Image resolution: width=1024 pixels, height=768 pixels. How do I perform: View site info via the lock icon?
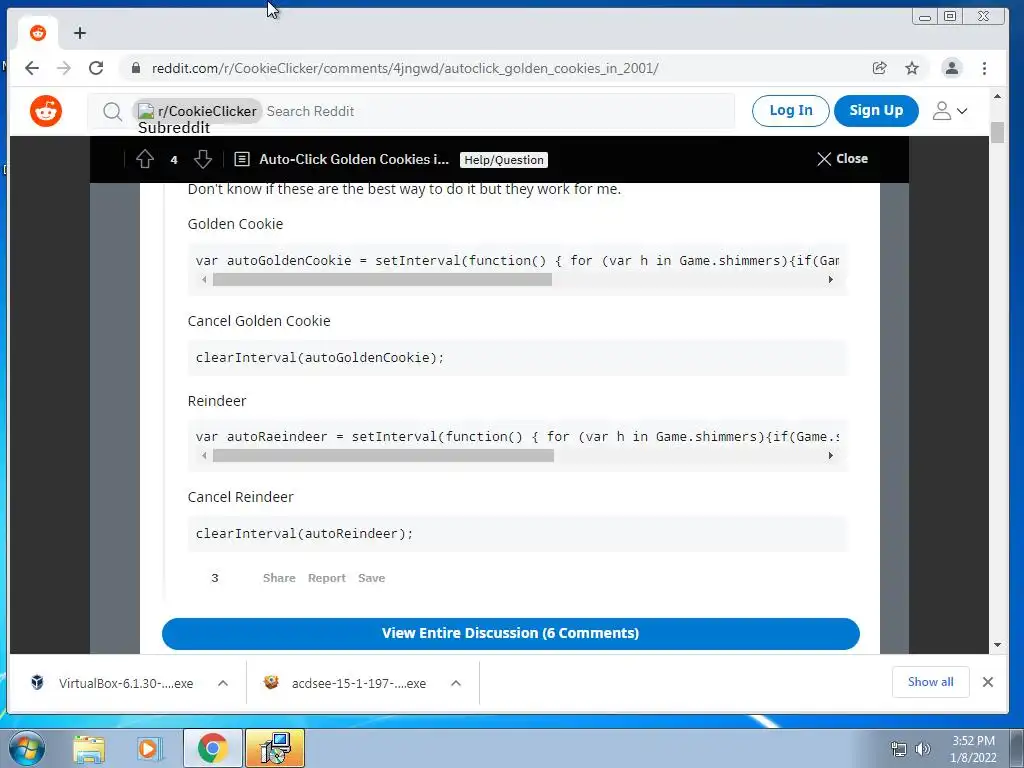click(x=136, y=68)
